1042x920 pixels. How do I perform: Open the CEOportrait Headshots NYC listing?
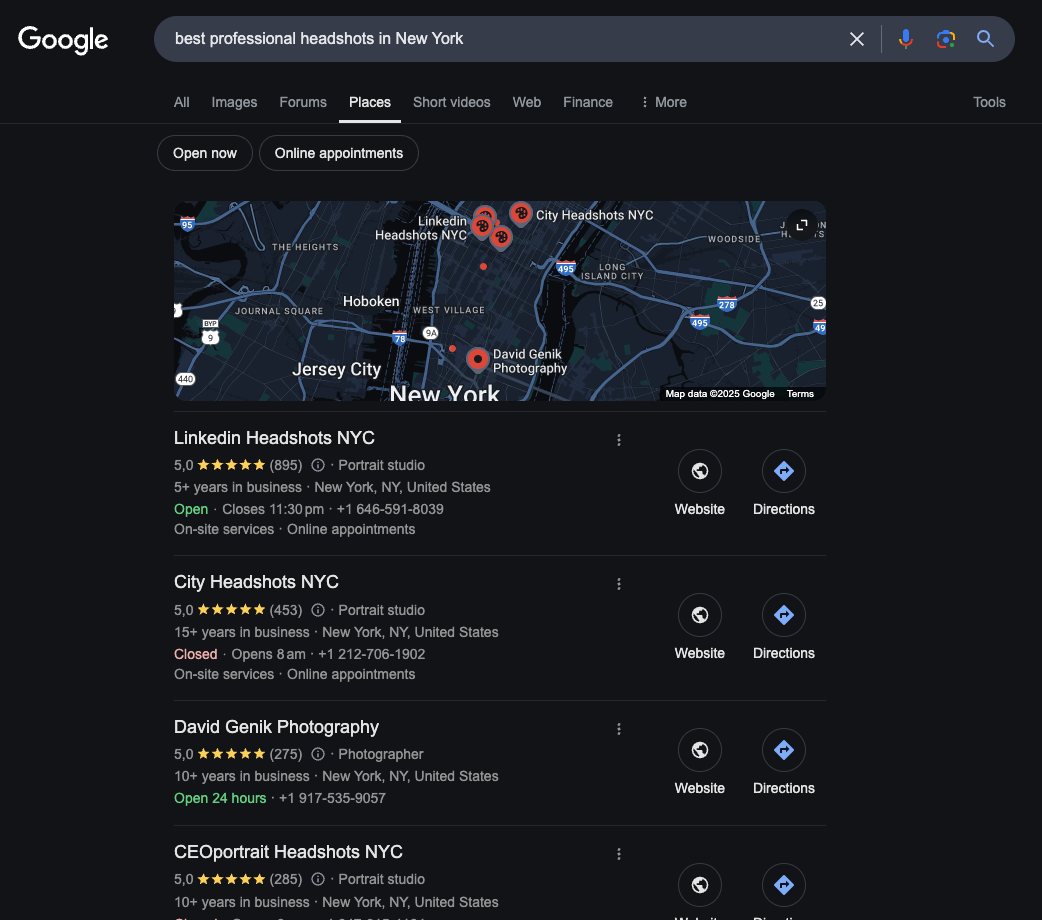[x=288, y=852]
